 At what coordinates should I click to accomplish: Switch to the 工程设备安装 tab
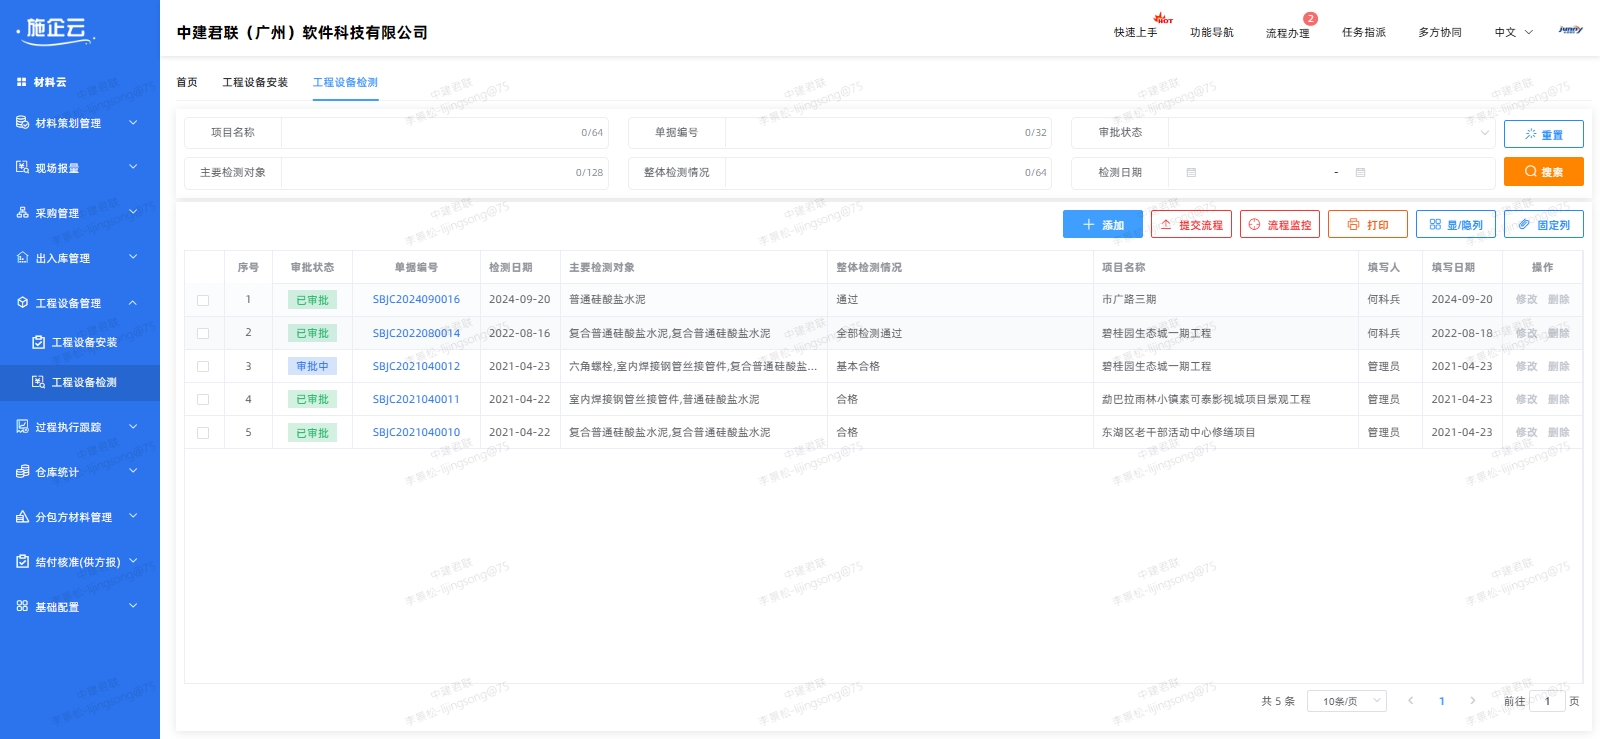coord(255,83)
